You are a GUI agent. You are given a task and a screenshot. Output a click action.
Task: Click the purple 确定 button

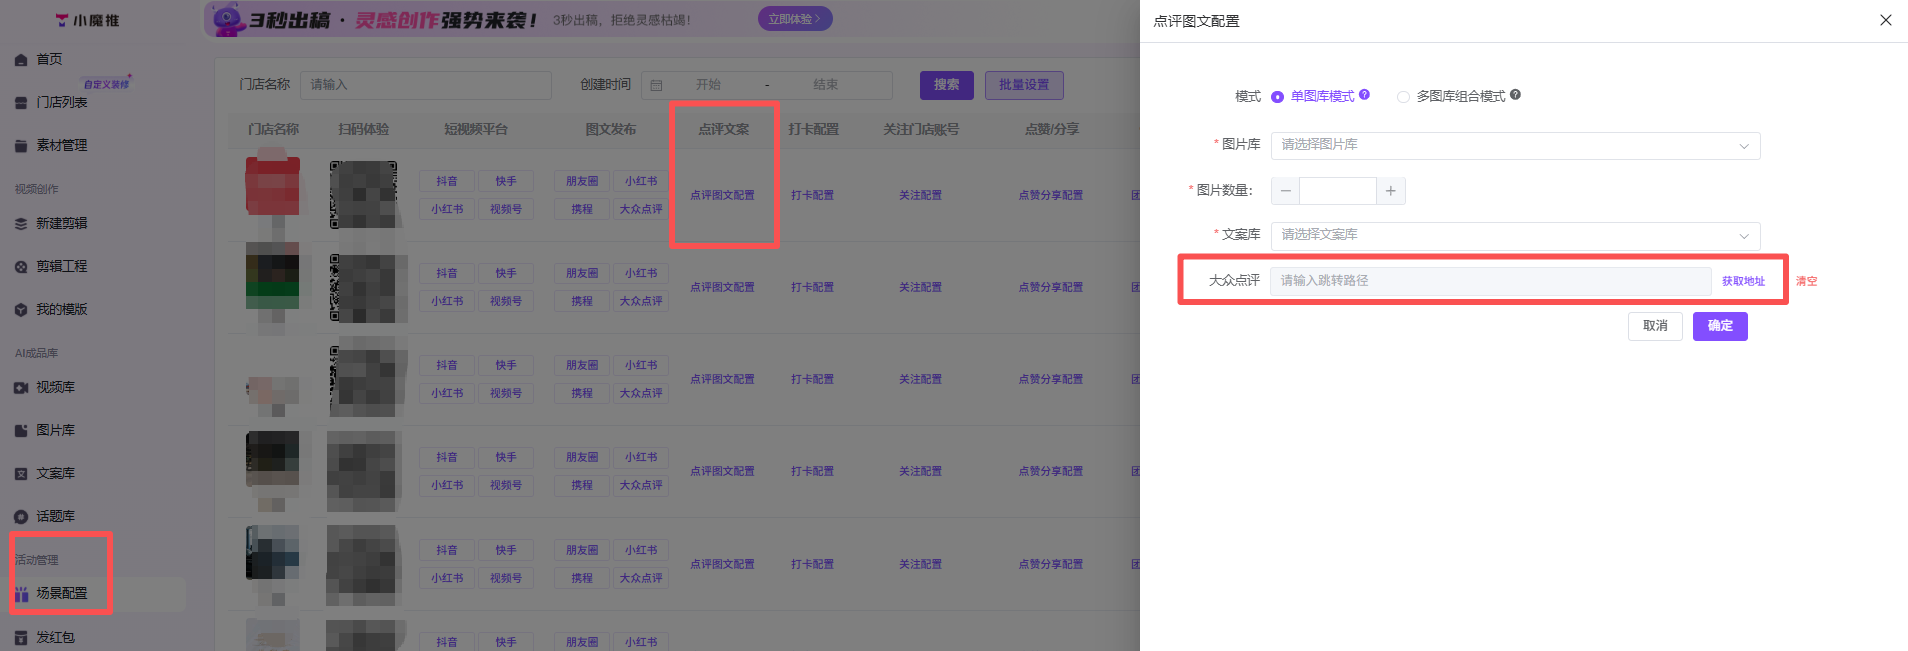[1720, 326]
